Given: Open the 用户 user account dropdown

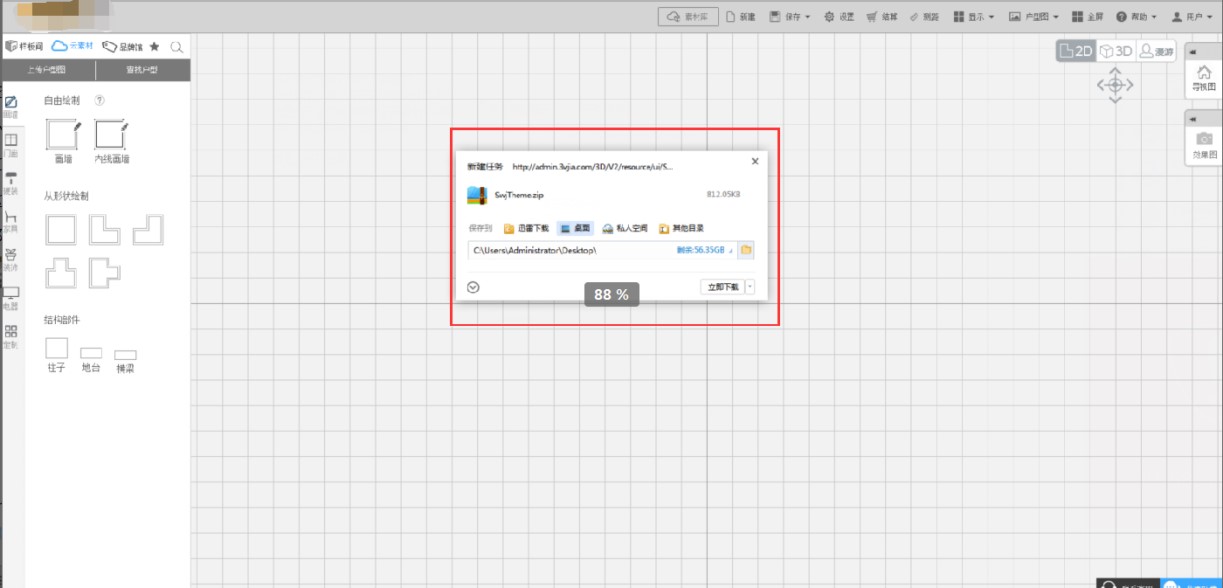Looking at the screenshot, I should pyautogui.click(x=1192, y=17).
